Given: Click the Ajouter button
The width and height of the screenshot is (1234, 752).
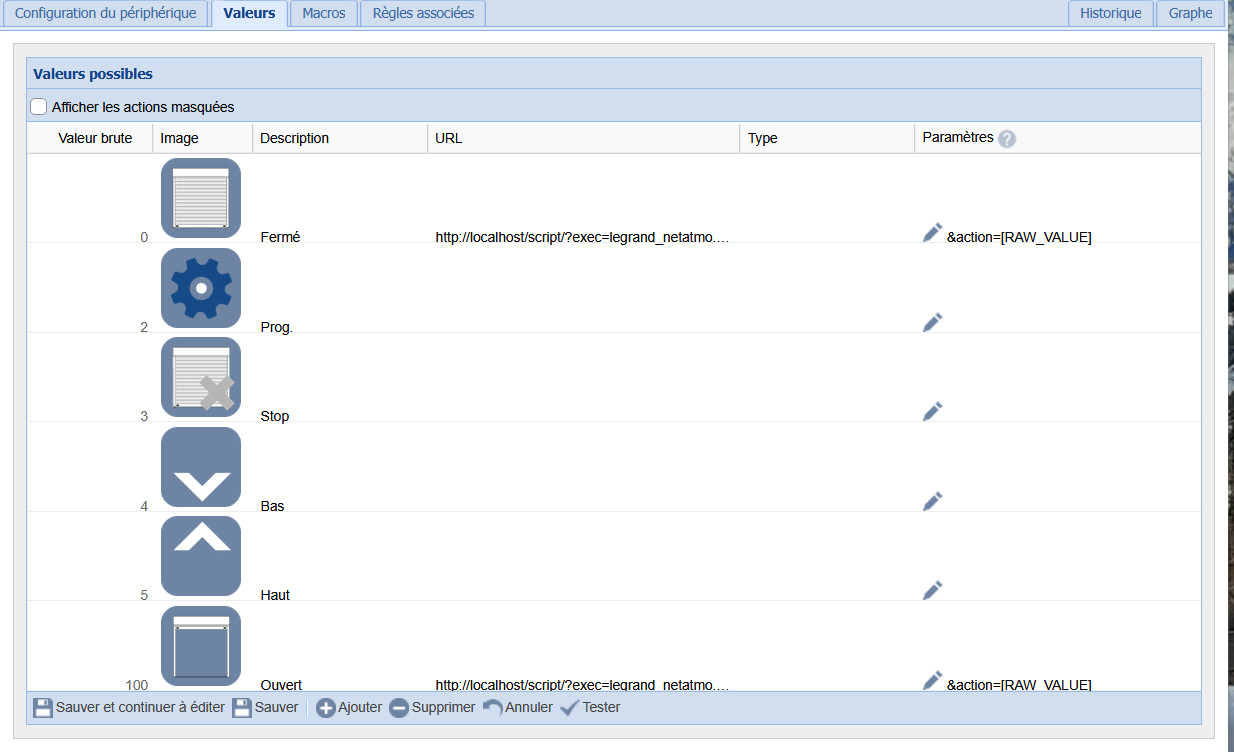Looking at the screenshot, I should (x=349, y=707).
